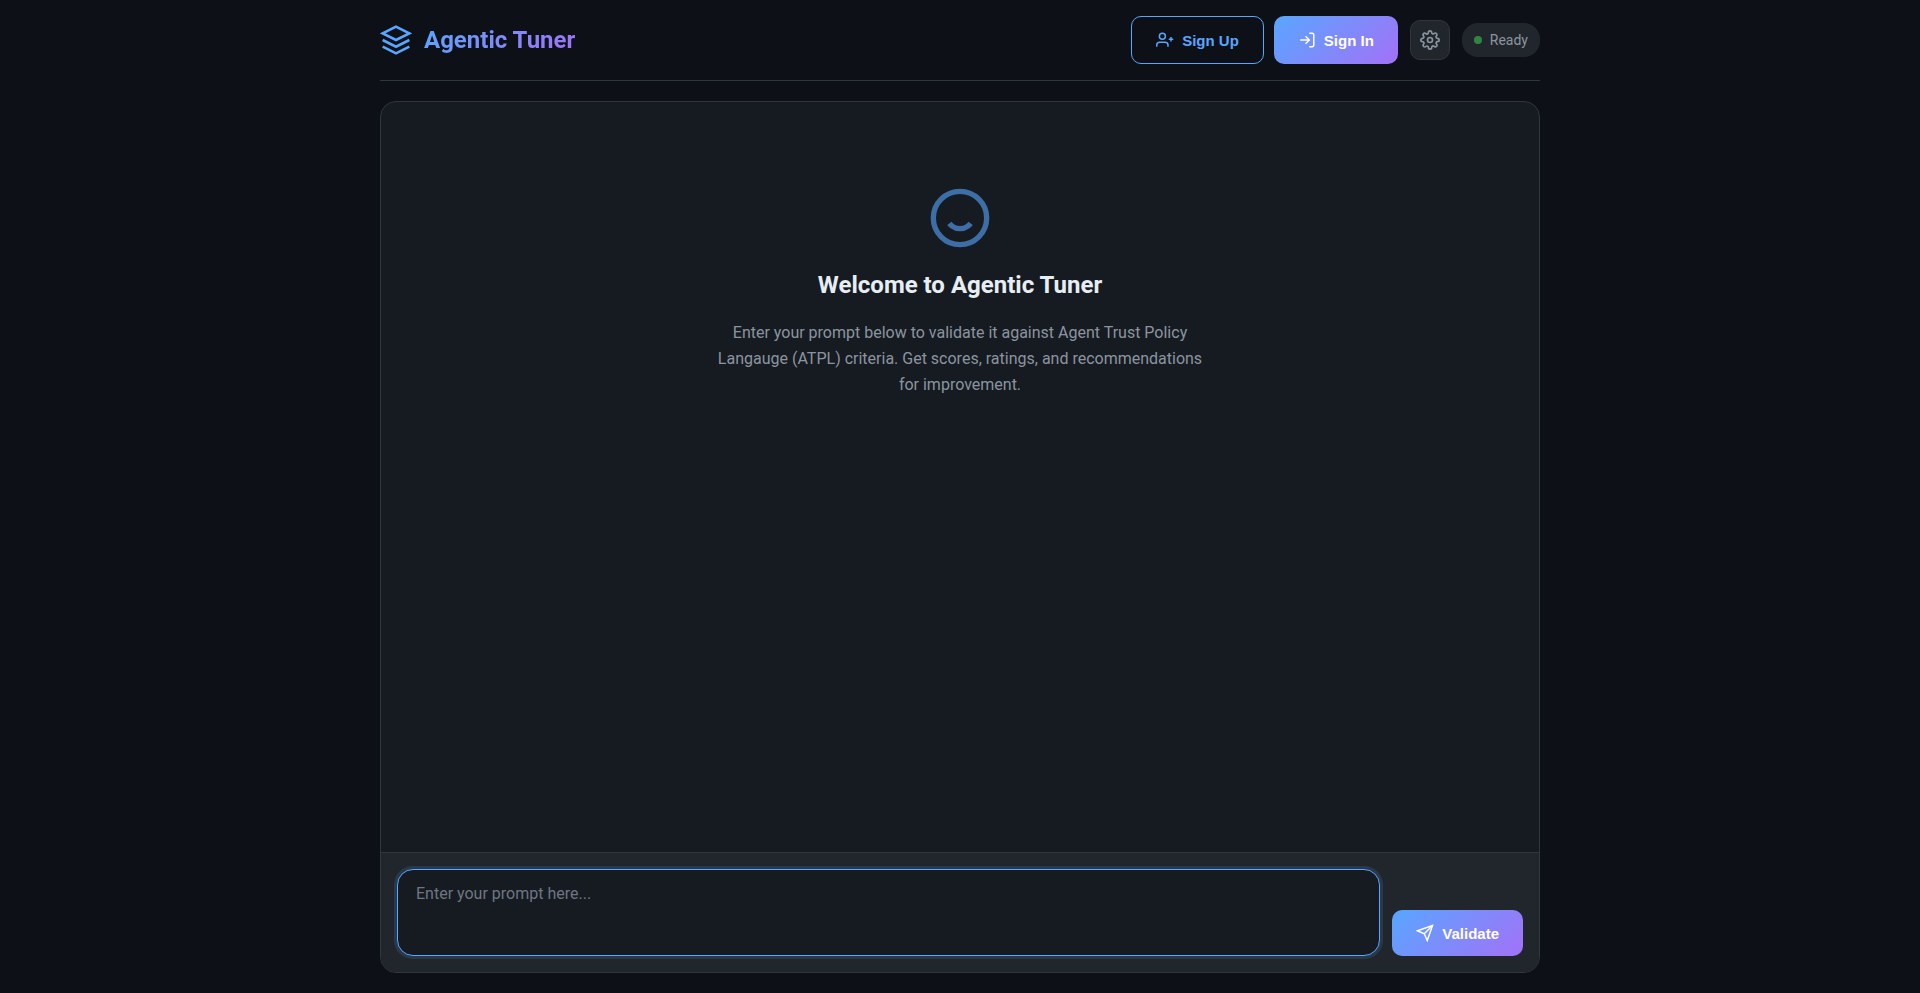The width and height of the screenshot is (1920, 993).
Task: Click the ATPL description paragraph
Action: click(x=959, y=358)
